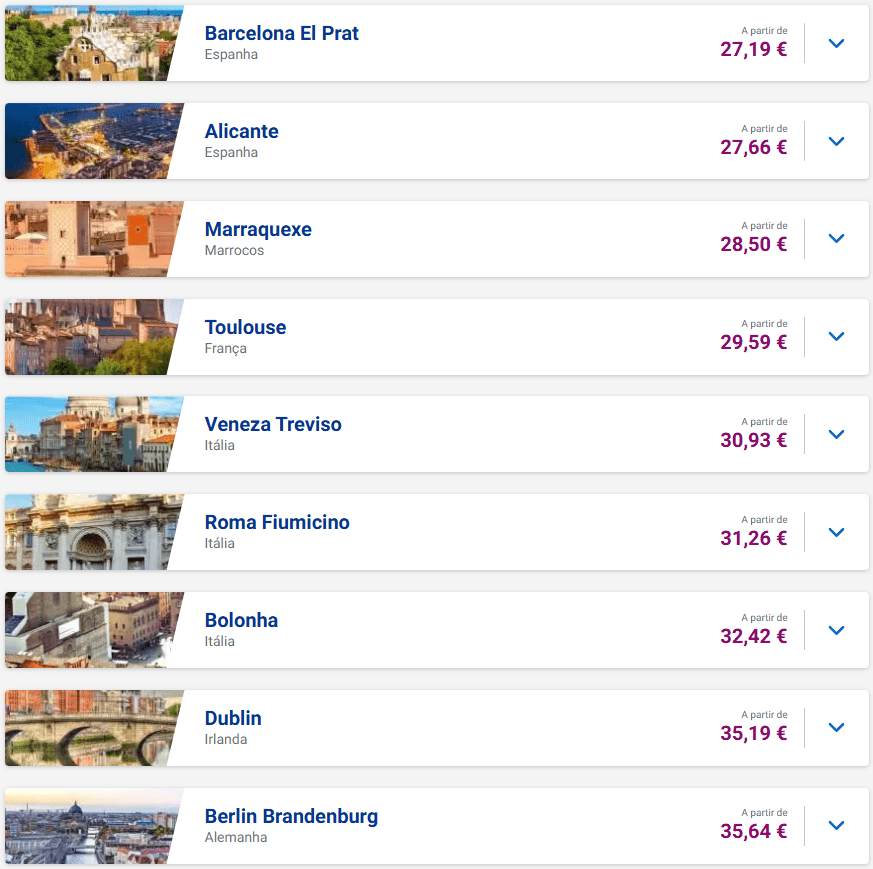
Task: Click the Barcelona El Prat photo thumbnail
Action: click(90, 44)
